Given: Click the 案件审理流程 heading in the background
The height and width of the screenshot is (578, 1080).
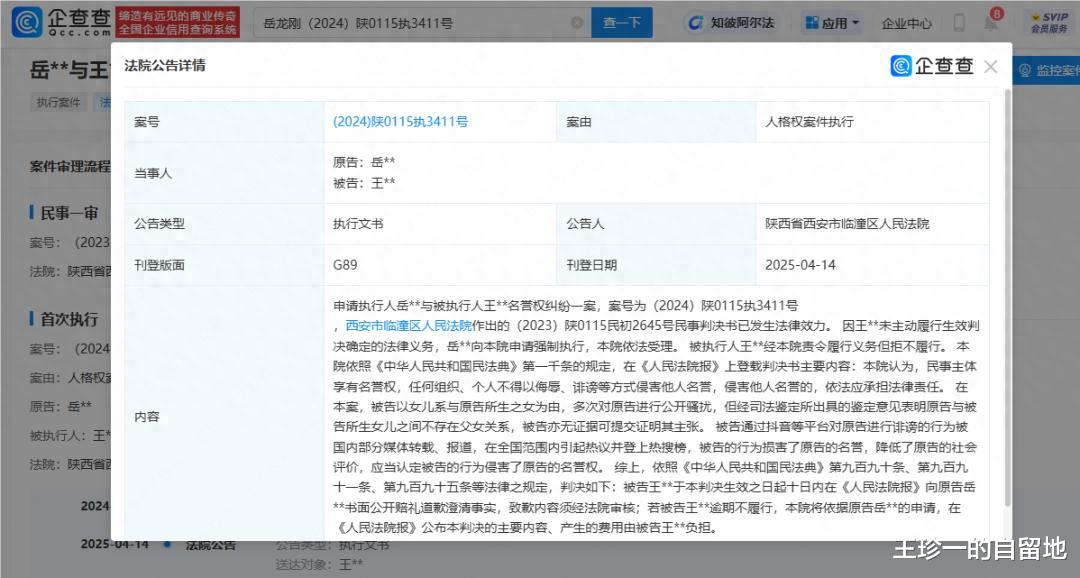Looking at the screenshot, I should pos(70,167).
